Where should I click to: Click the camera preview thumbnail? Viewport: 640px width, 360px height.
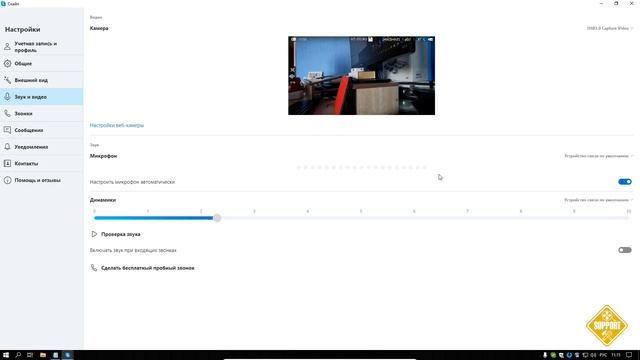pyautogui.click(x=362, y=76)
